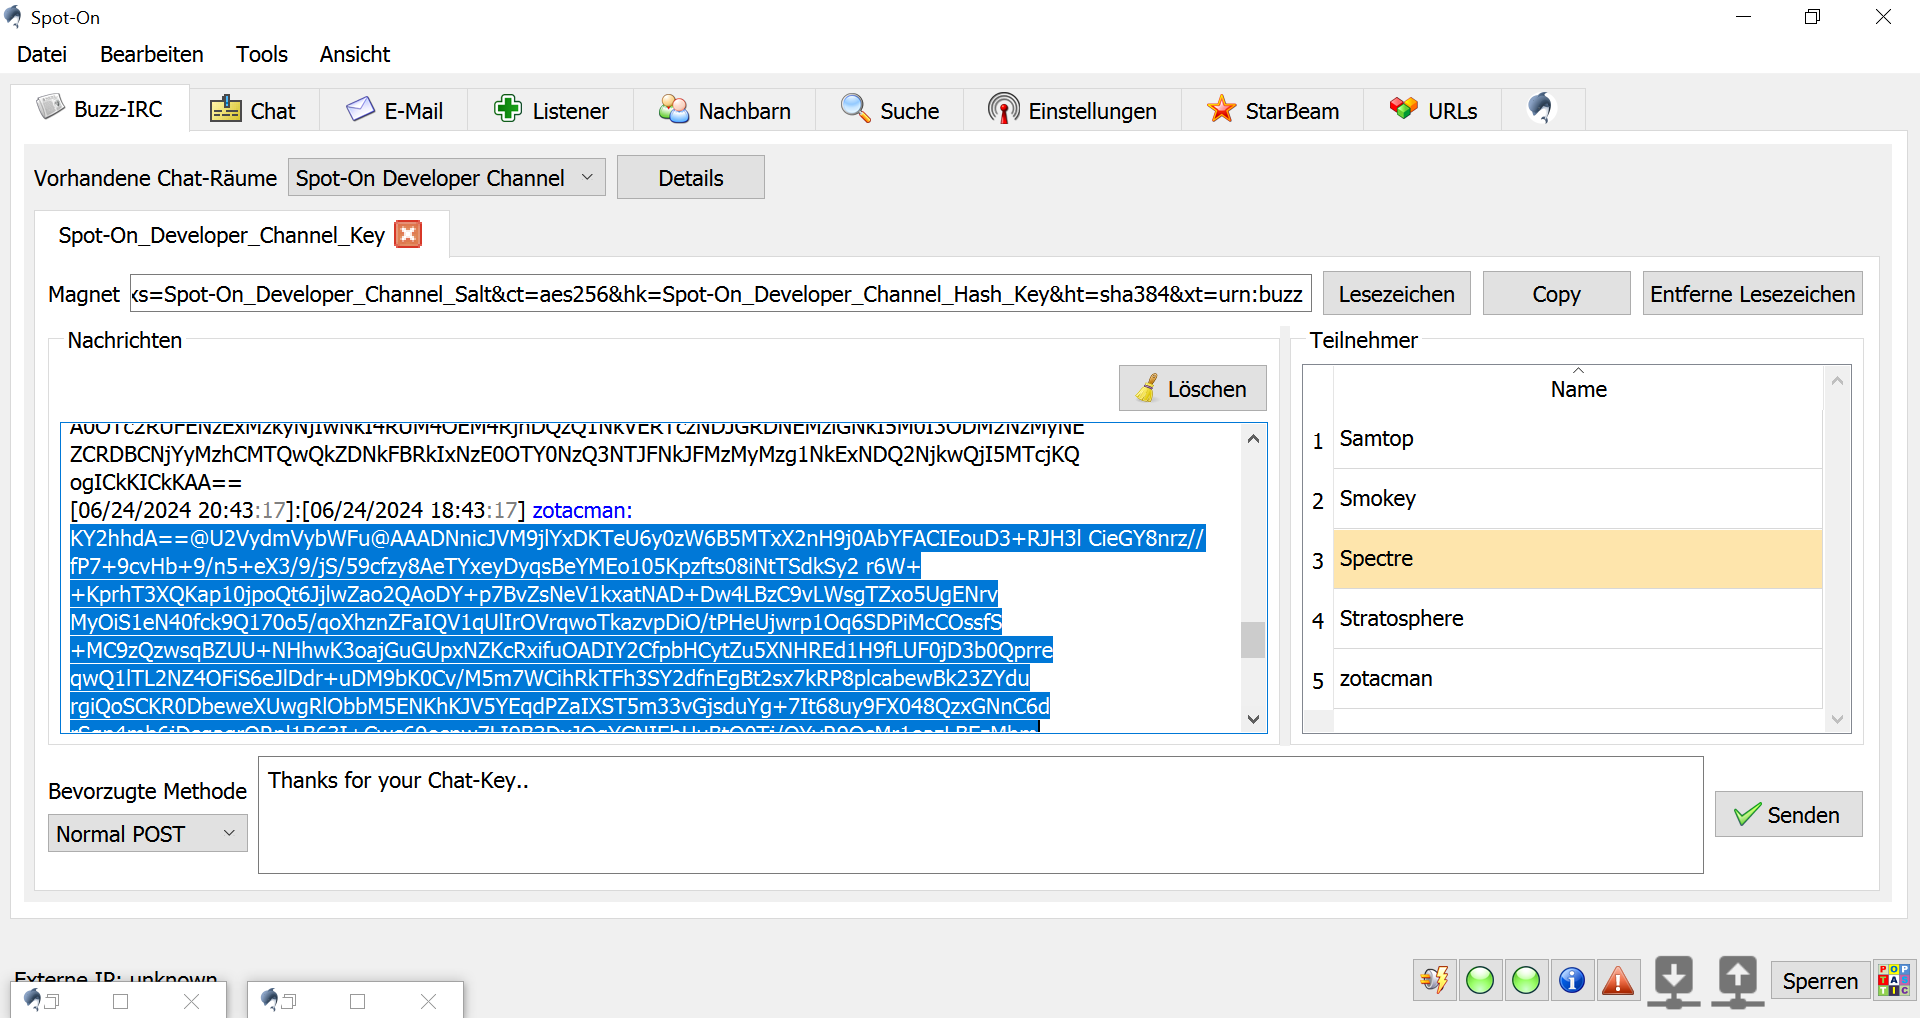Open the Bevorzugte Methode Normal POST dropdown
Screen dimensions: 1930x1018
(147, 834)
